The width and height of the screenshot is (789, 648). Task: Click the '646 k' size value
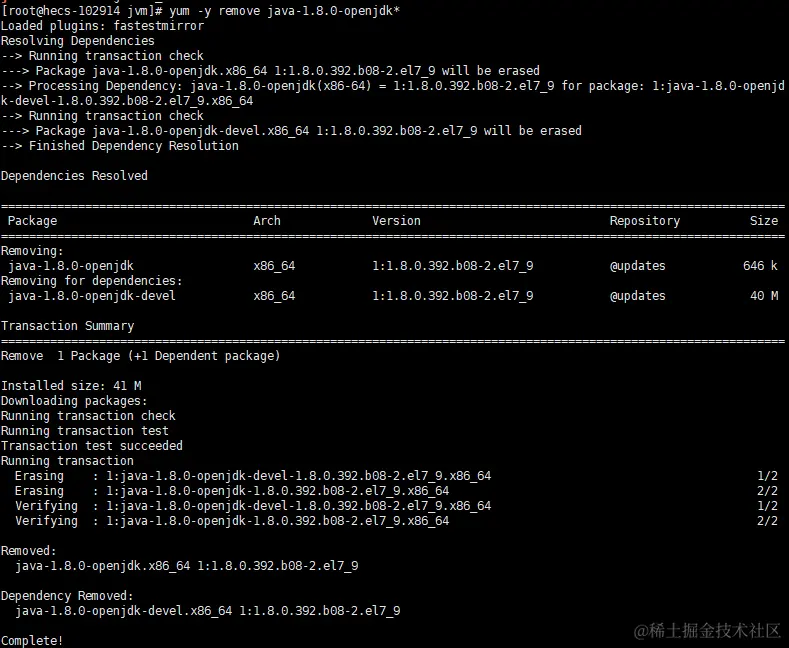click(760, 266)
